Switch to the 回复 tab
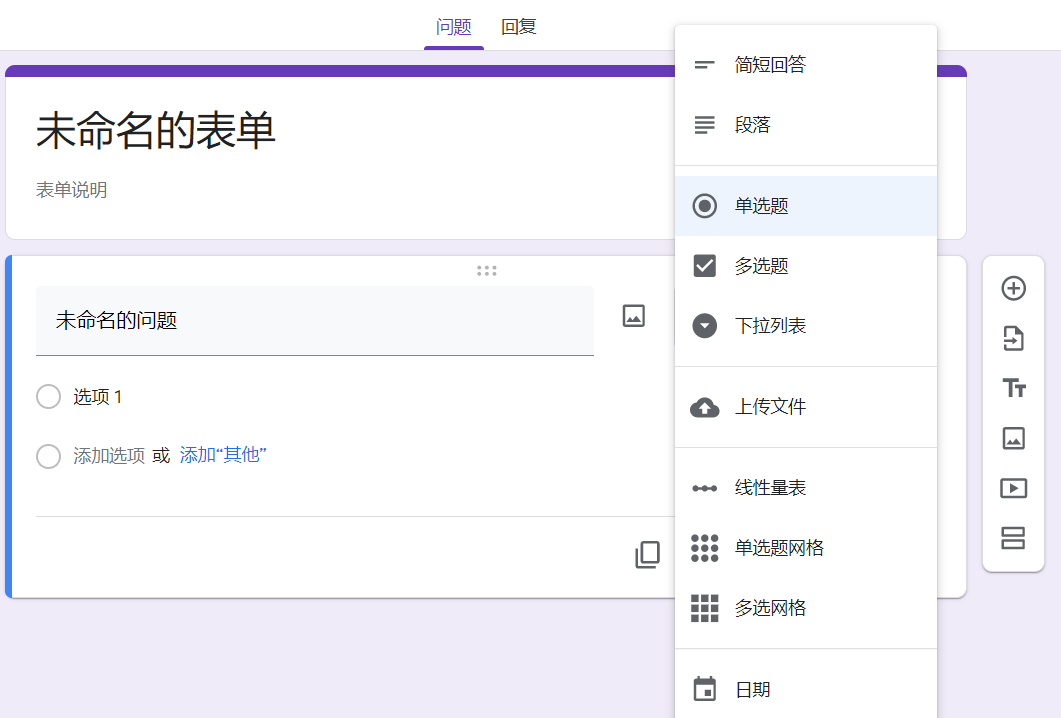The height and width of the screenshot is (718, 1061). tap(518, 26)
